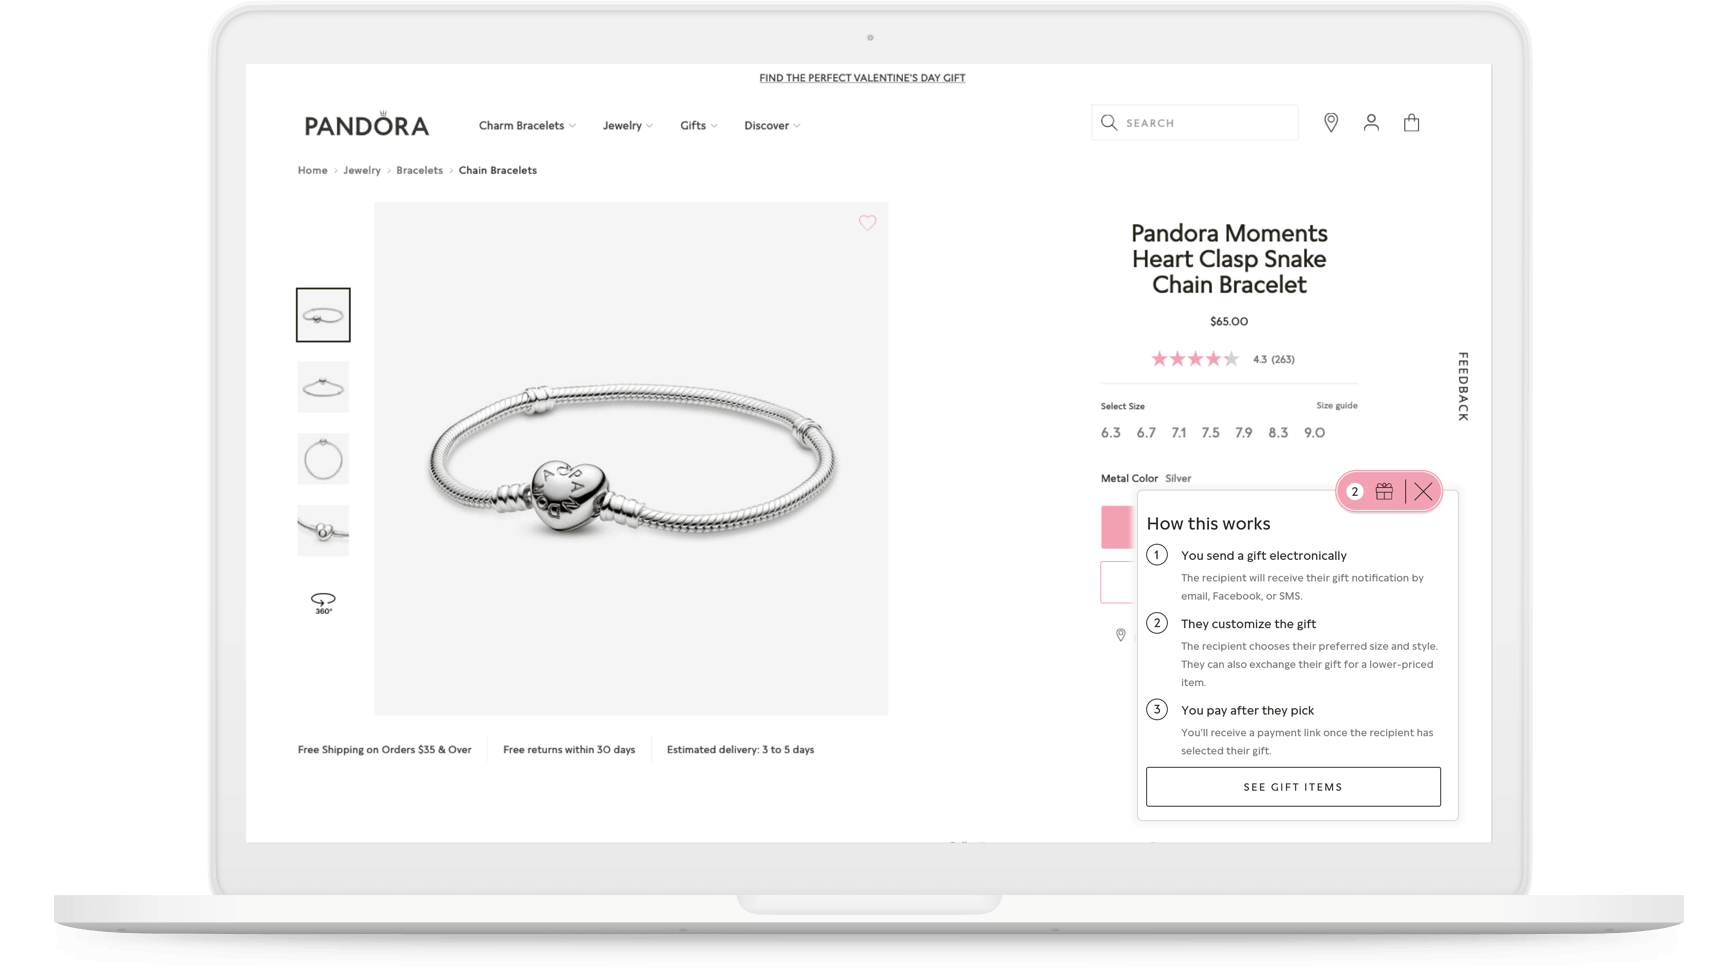Select bracelet size 7.5

point(1211,432)
